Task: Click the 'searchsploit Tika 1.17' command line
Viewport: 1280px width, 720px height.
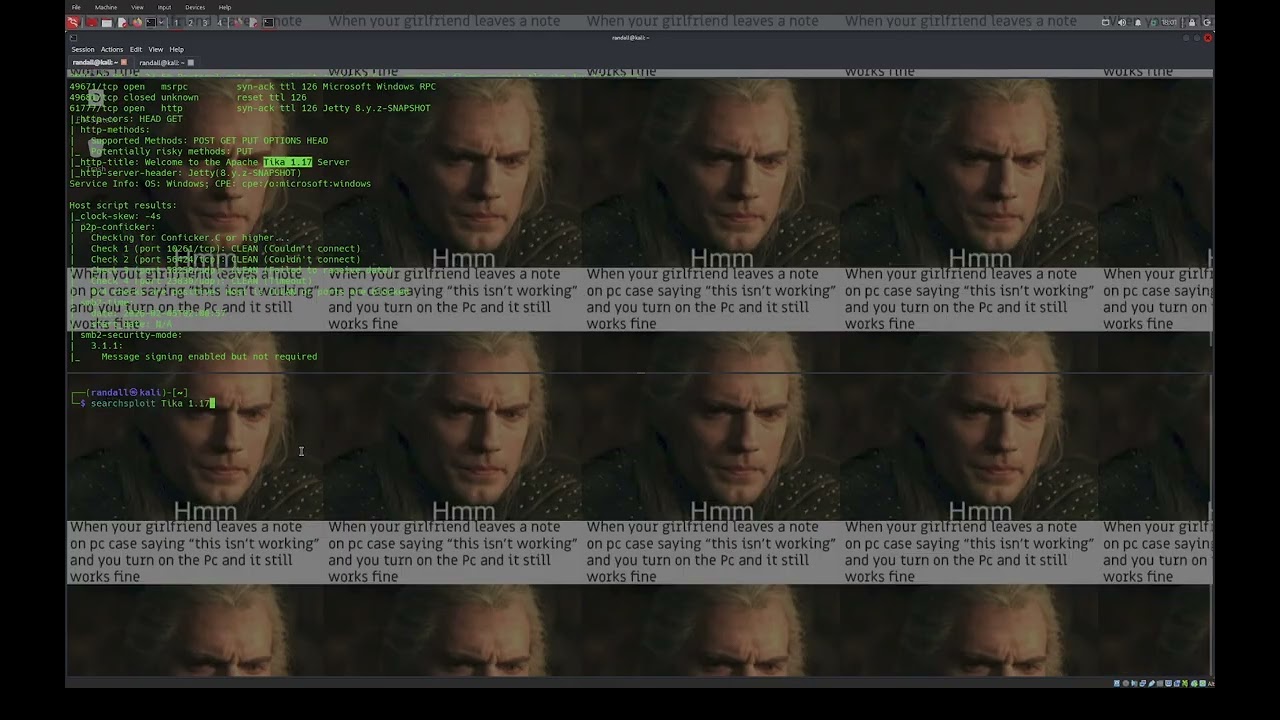Action: coord(151,403)
